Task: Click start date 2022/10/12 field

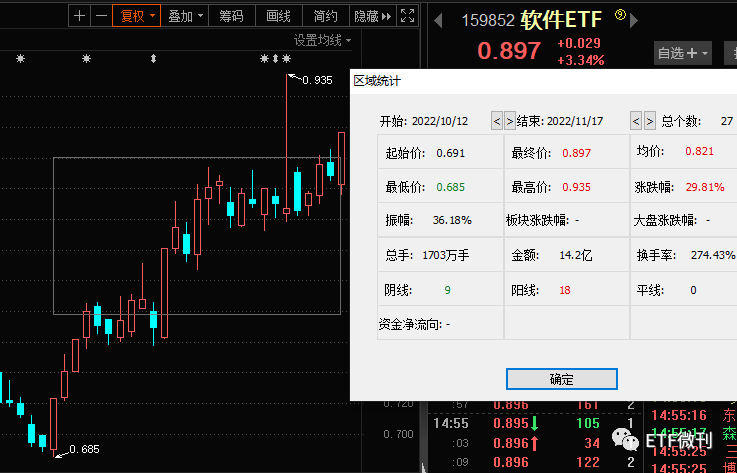Action: (x=440, y=121)
